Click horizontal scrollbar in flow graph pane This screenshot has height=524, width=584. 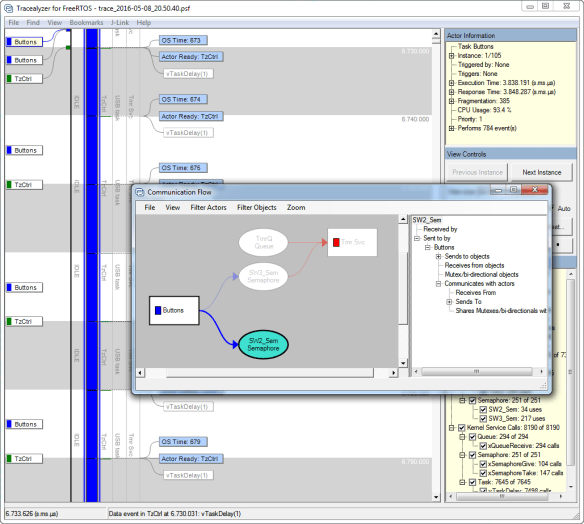tap(270, 372)
